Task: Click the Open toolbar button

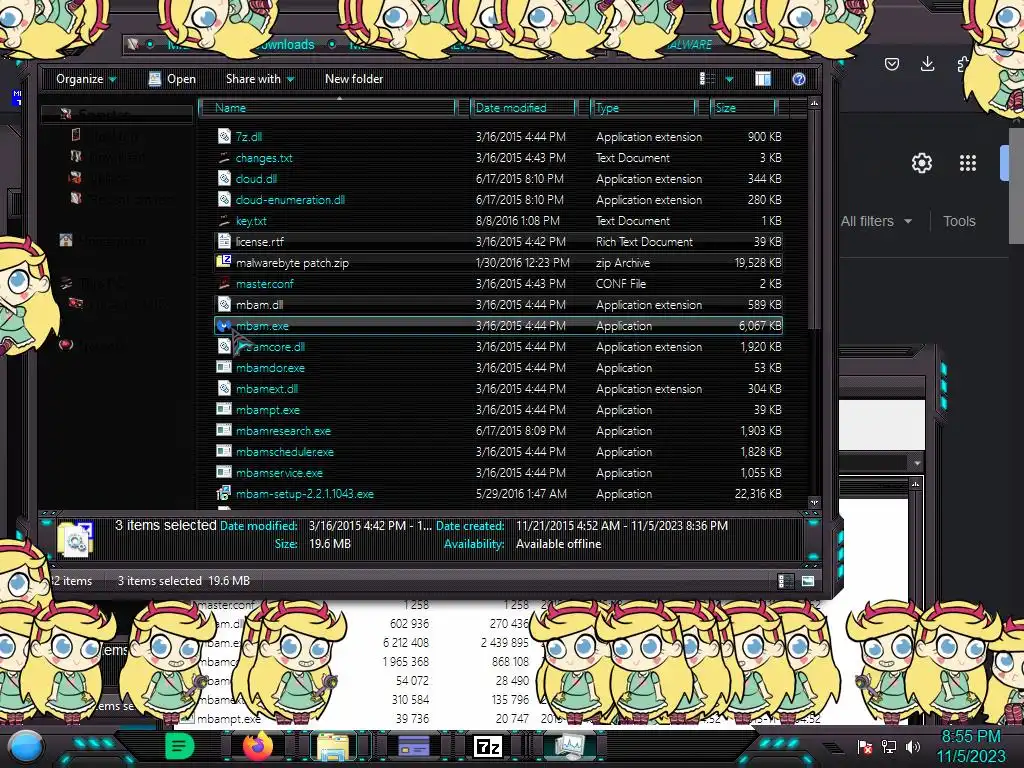Action: 172,79
